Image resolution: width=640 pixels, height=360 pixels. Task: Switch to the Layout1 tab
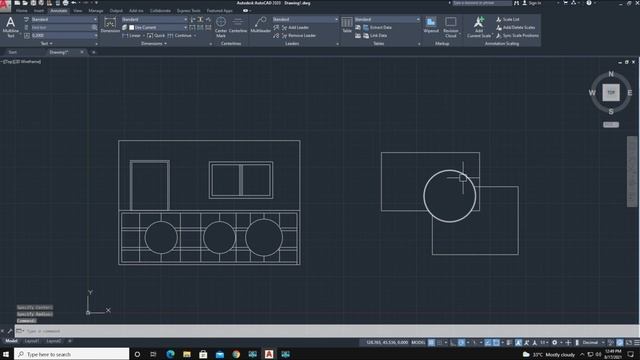click(32, 341)
